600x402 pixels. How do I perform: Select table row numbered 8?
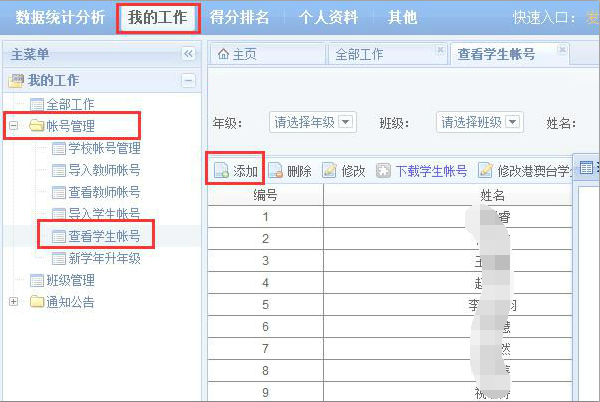(390, 371)
